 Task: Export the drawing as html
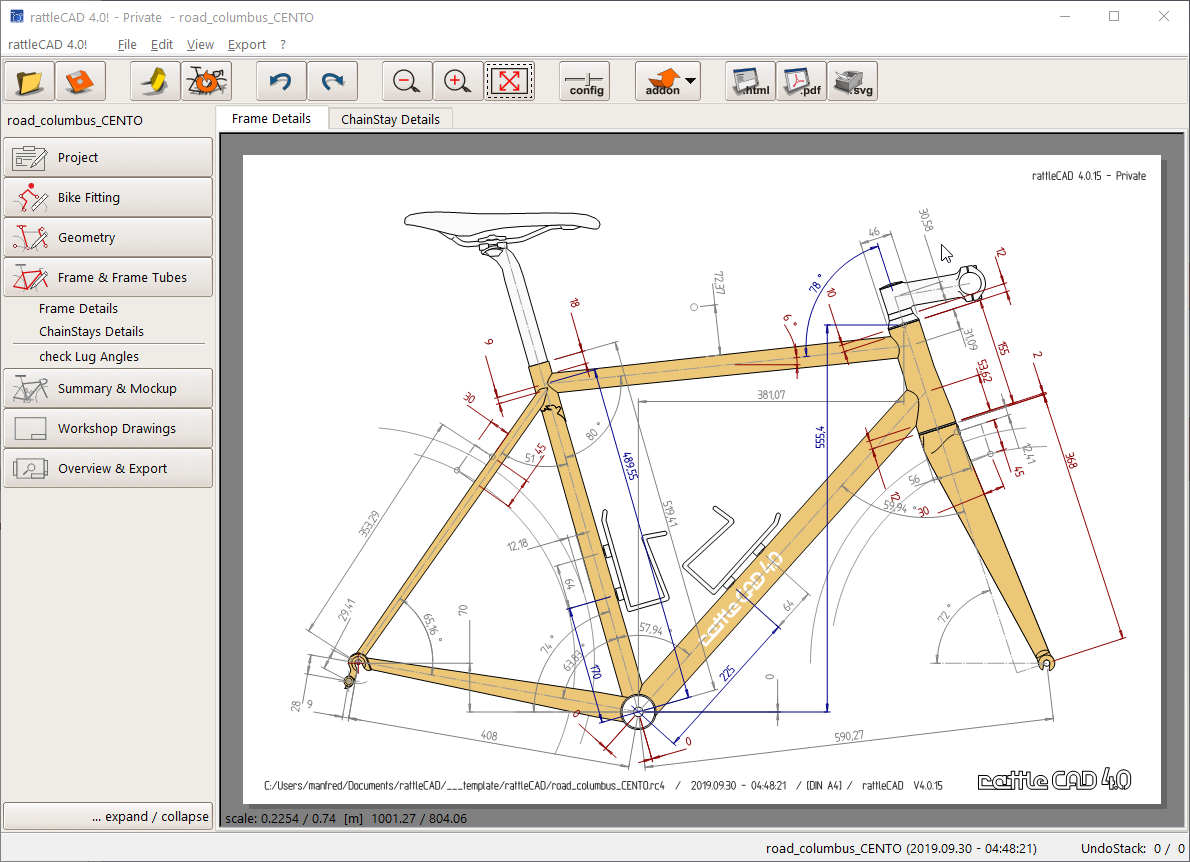click(751, 81)
